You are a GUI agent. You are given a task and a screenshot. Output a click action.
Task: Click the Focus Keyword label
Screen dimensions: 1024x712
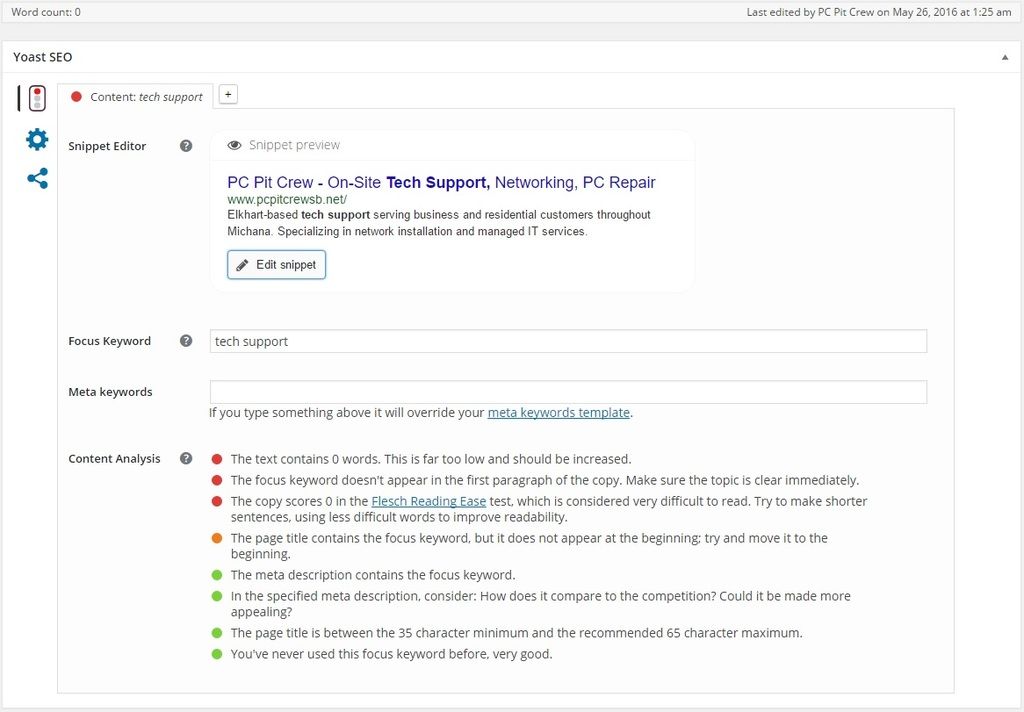(109, 340)
